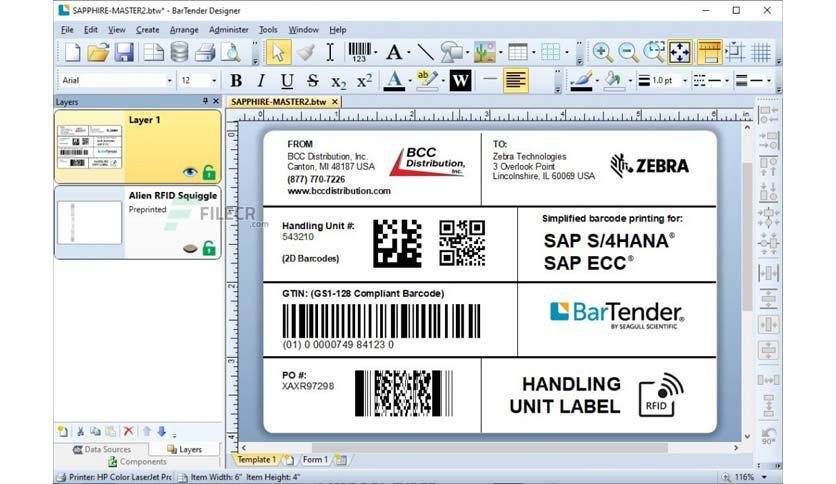Delete selected layer with red X

128,431
